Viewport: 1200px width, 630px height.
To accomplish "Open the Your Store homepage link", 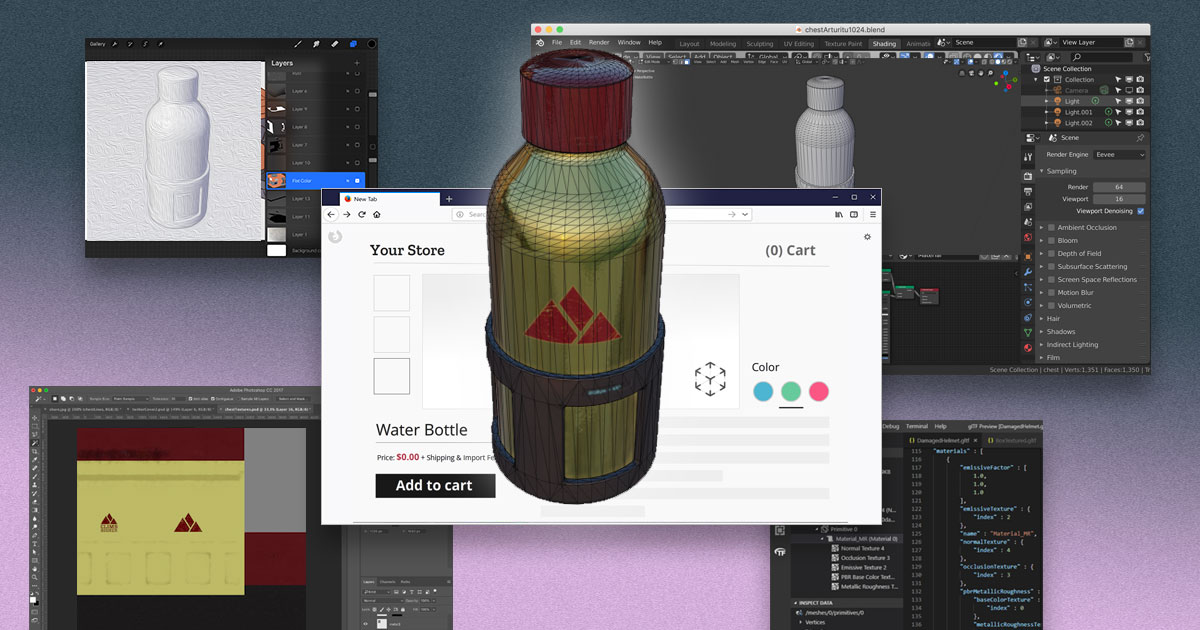I will [405, 250].
